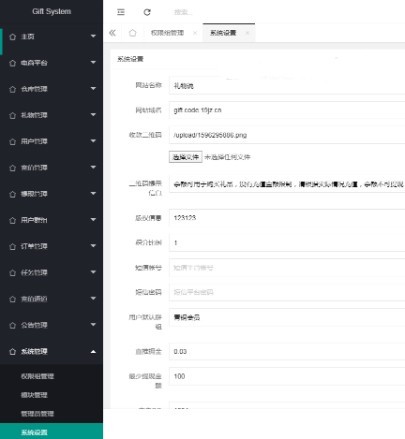Expand the 主页 menu arrow
Screen dimensions: 405x439
coord(93,36)
